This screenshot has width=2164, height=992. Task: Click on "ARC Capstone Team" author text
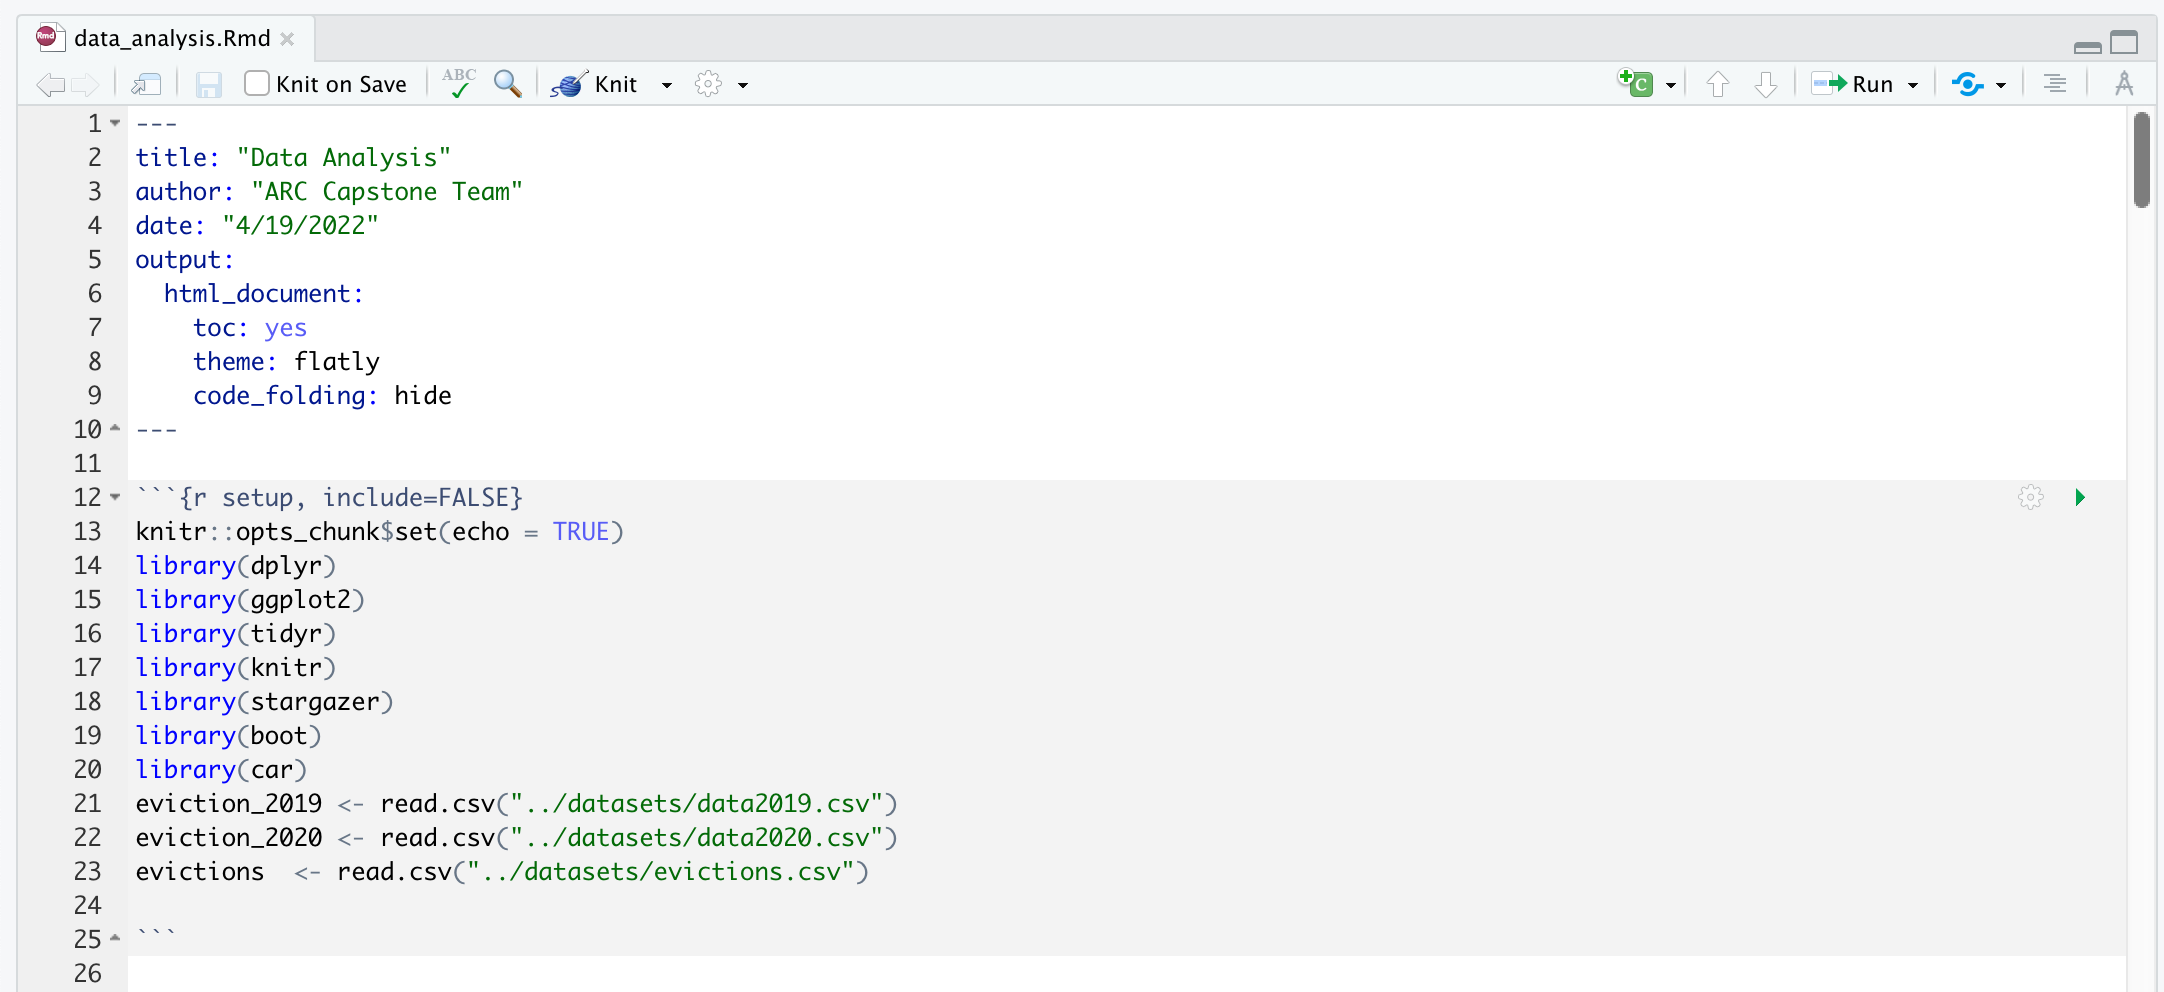pyautogui.click(x=387, y=192)
